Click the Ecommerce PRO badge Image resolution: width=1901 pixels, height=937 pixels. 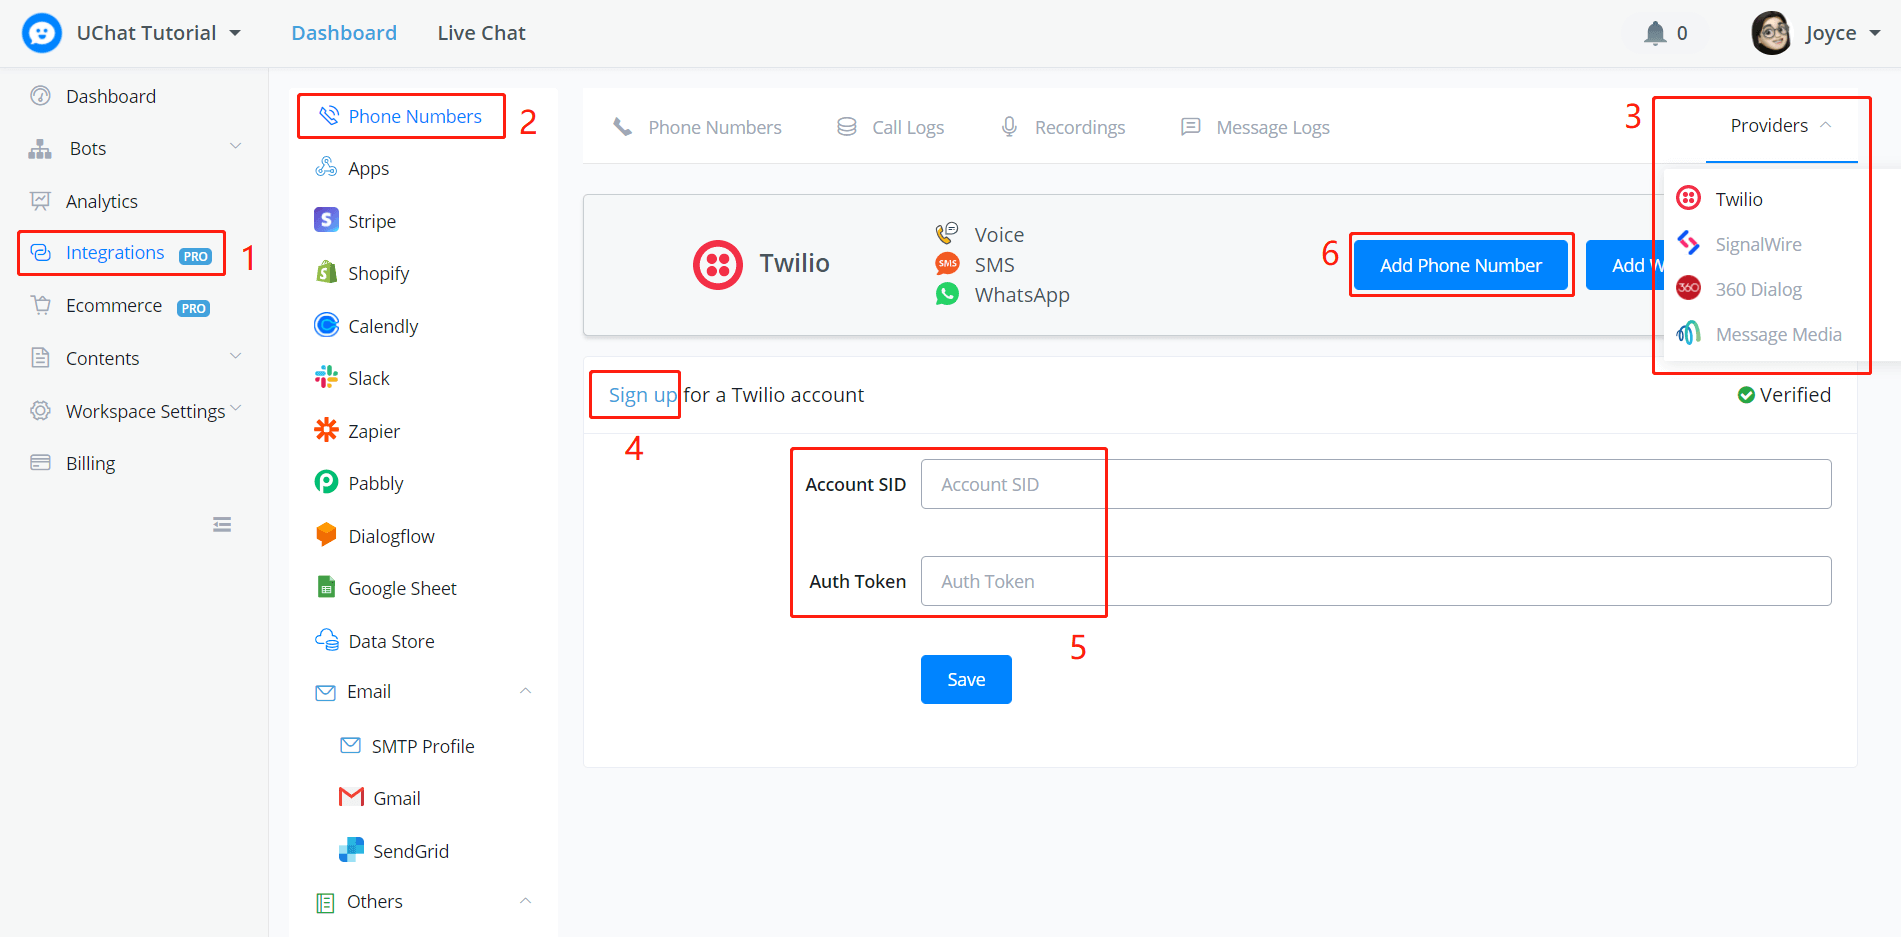coord(193,308)
